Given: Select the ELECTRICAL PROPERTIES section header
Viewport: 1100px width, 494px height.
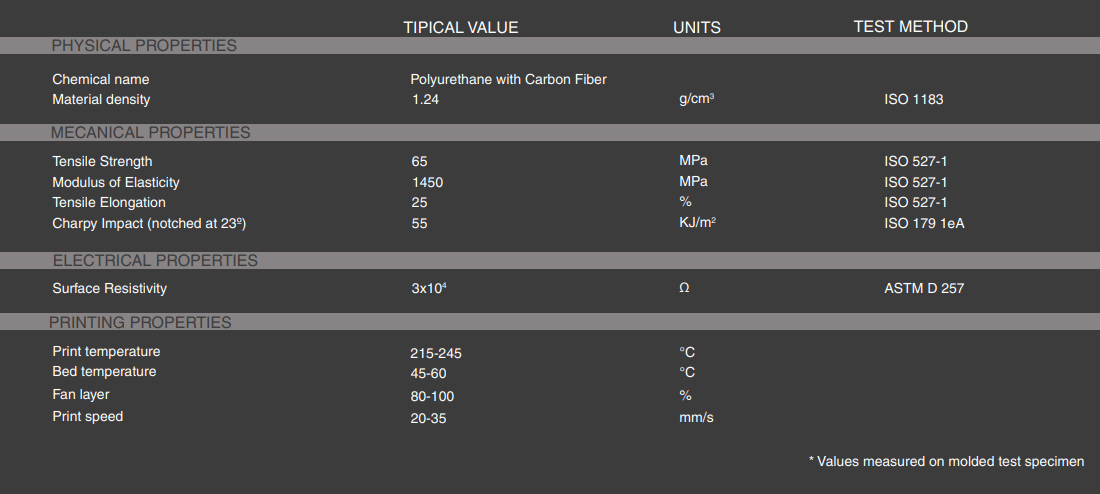Looking at the screenshot, I should 154,261.
